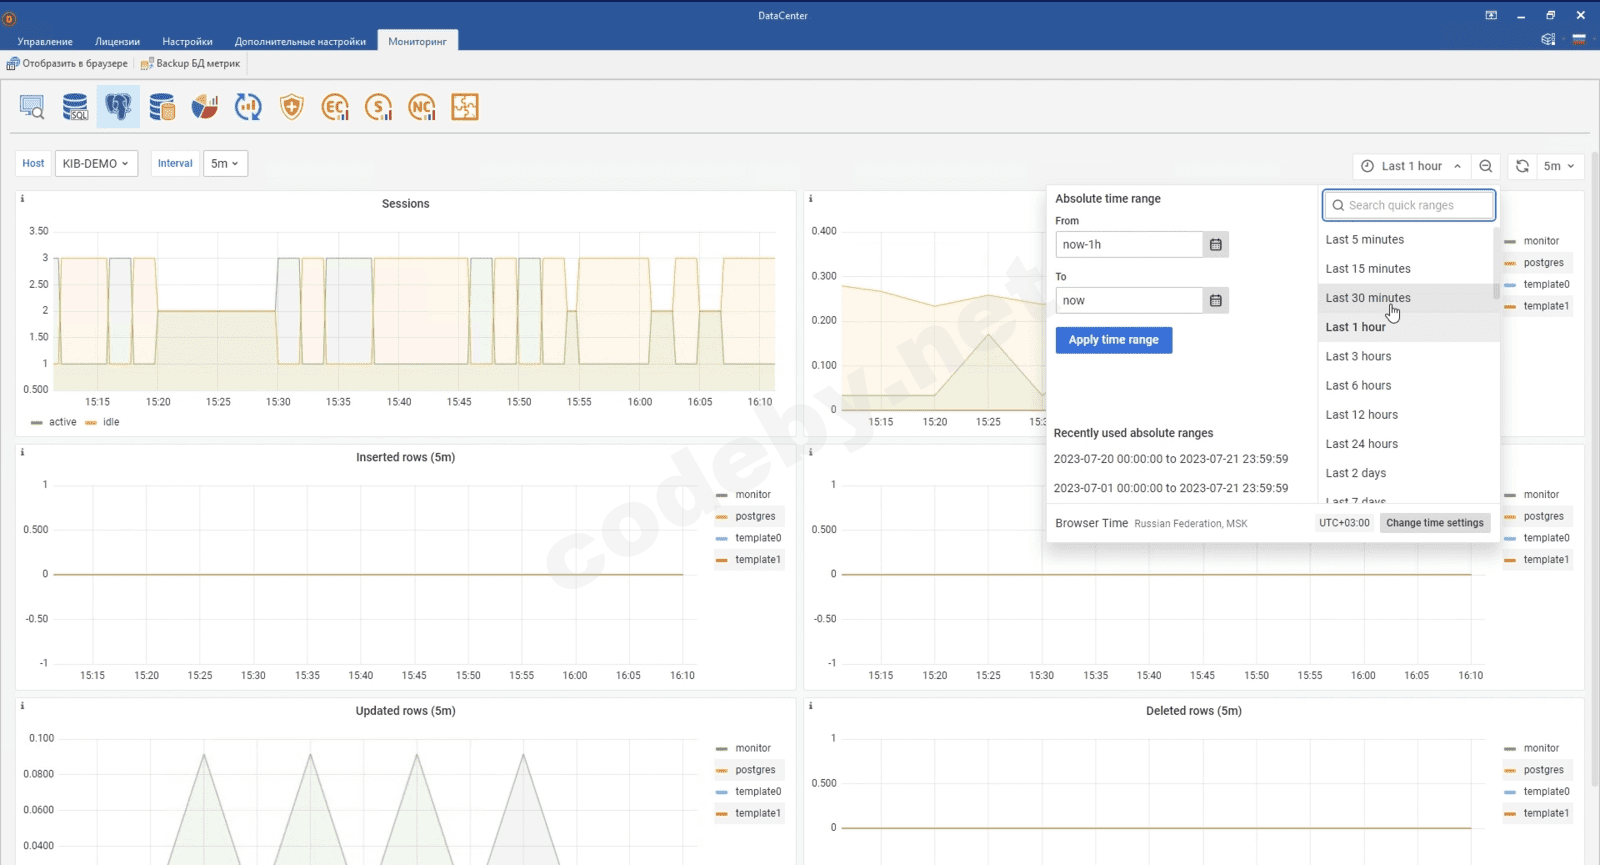Image resolution: width=1600 pixels, height=865 pixels.
Task: Toggle postgres series in Inserted rows legend
Action: tap(755, 517)
